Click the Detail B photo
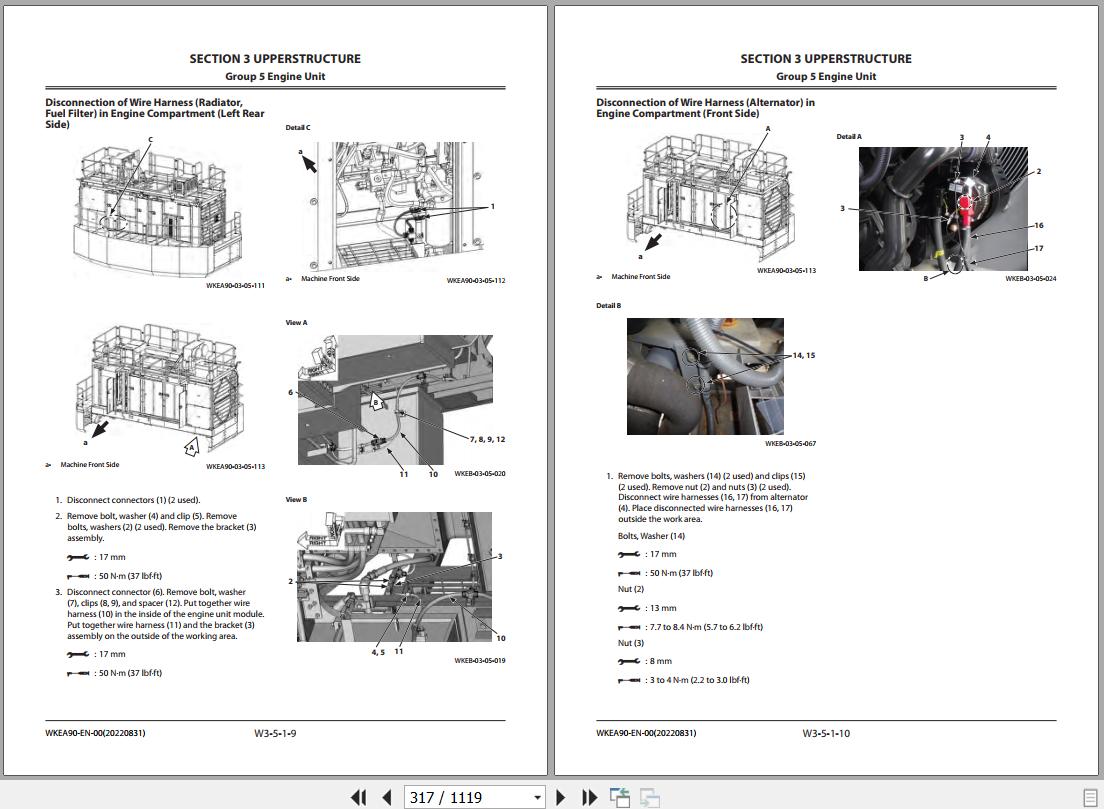The width and height of the screenshot is (1104, 809). 705,376
